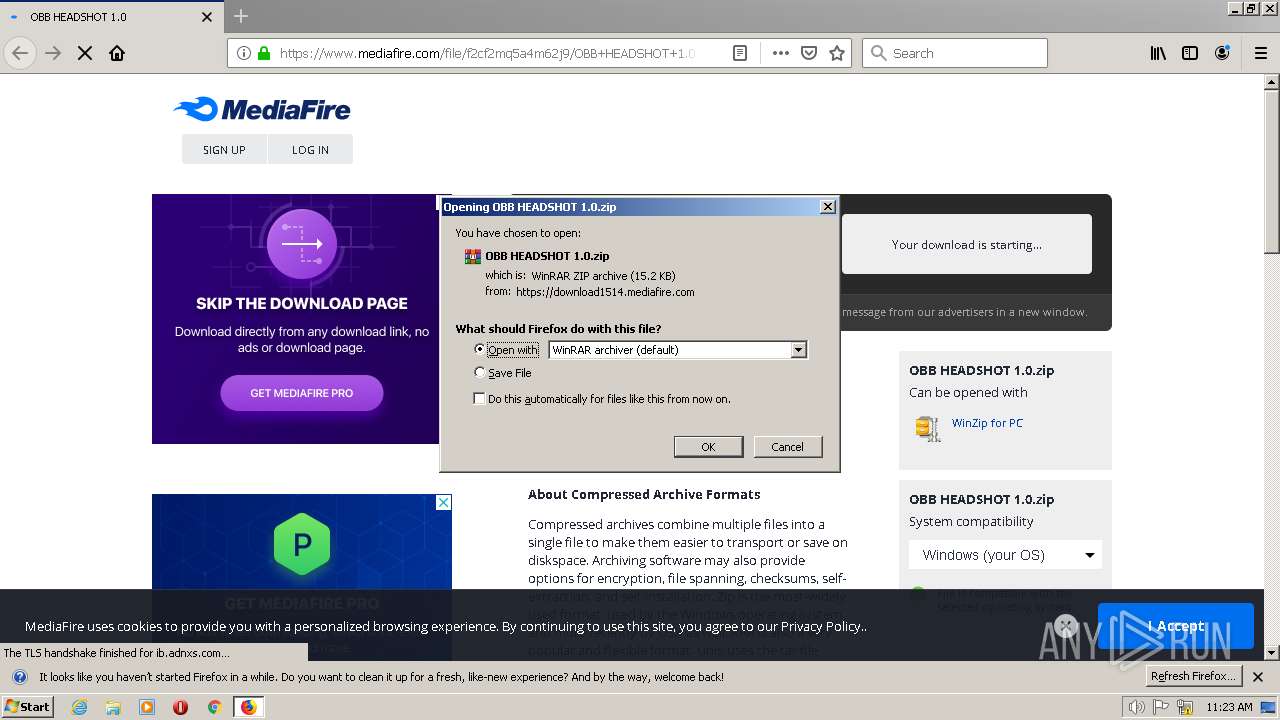This screenshot has width=1280, height=720.
Task: Click the address bar URL field
Action: point(487,53)
